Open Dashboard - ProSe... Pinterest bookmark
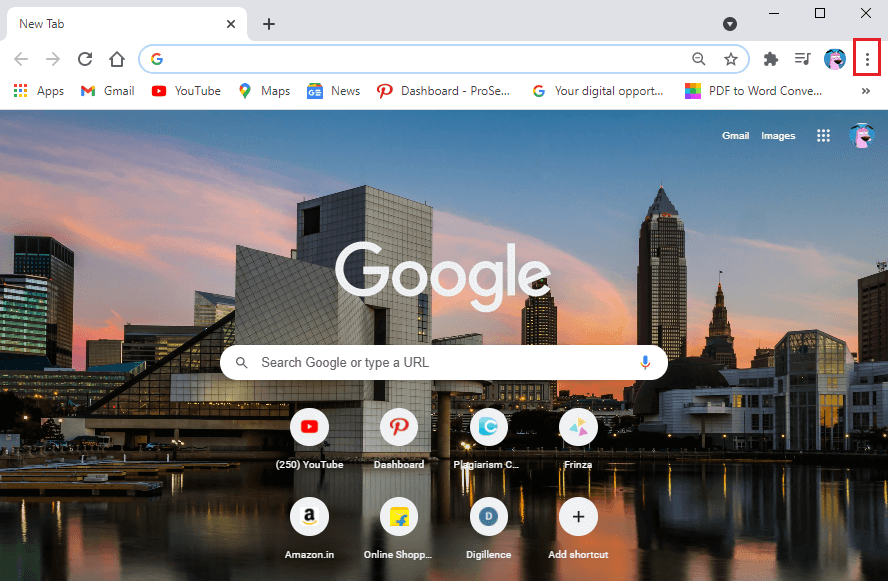The image size is (888, 581). tap(443, 91)
